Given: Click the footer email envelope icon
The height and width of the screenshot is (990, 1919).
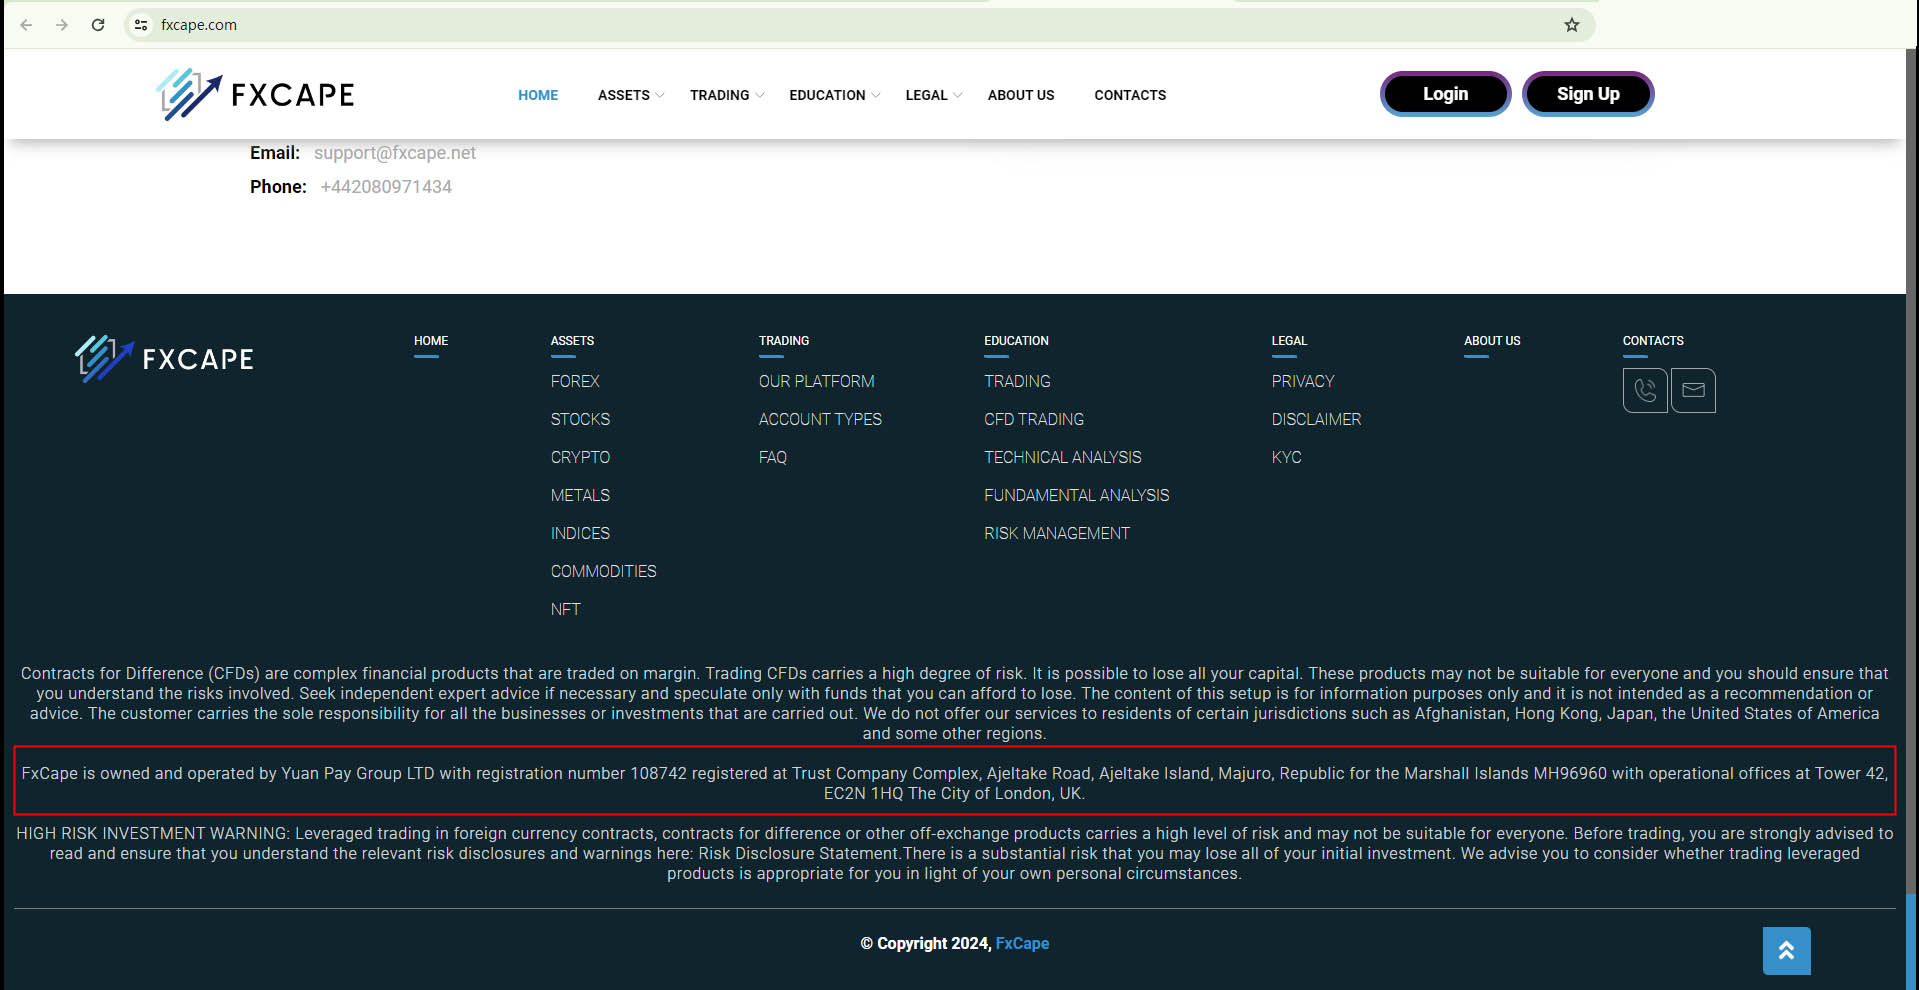Looking at the screenshot, I should coord(1693,391).
